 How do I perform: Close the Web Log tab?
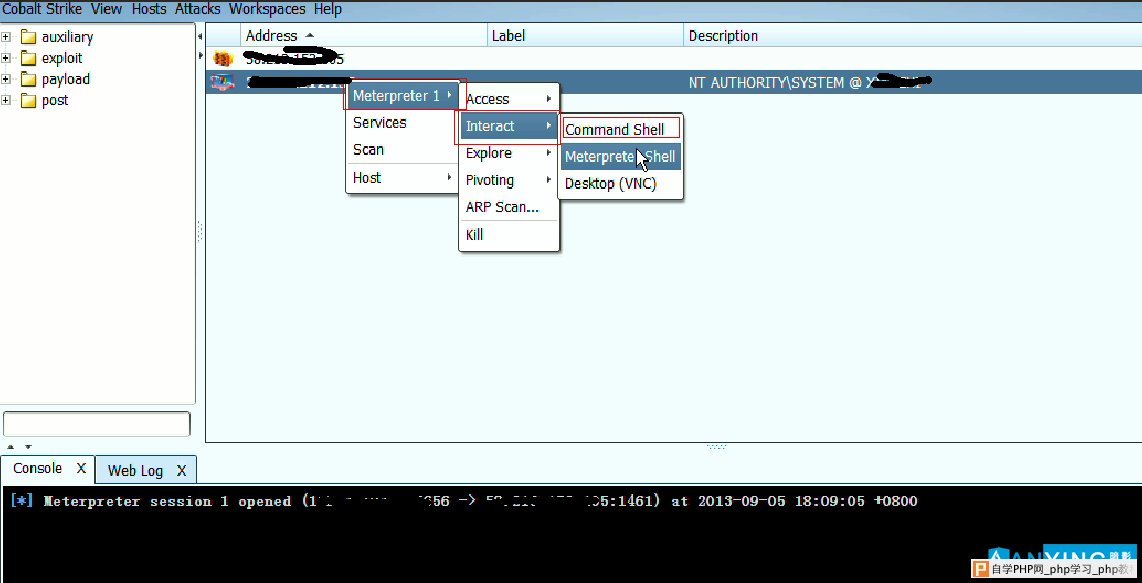tap(181, 471)
